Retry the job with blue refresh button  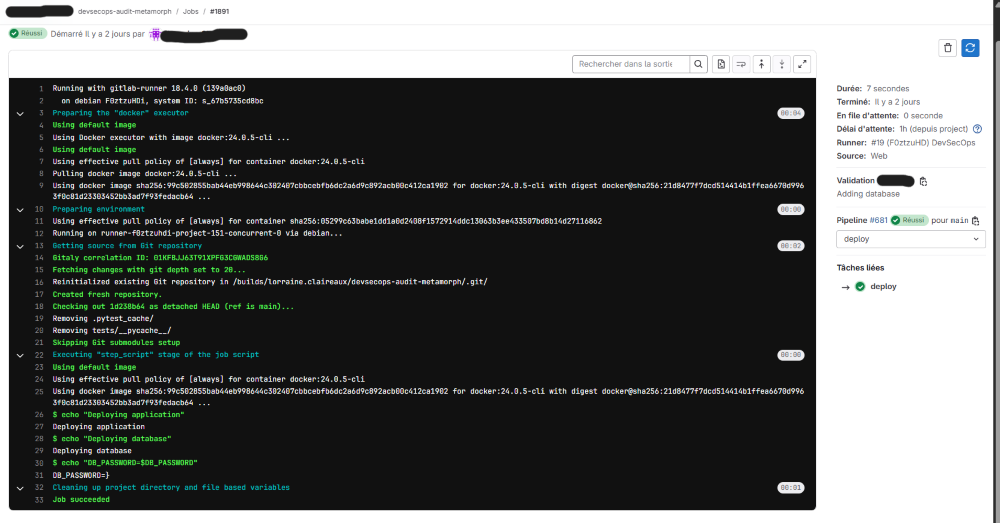(x=970, y=48)
